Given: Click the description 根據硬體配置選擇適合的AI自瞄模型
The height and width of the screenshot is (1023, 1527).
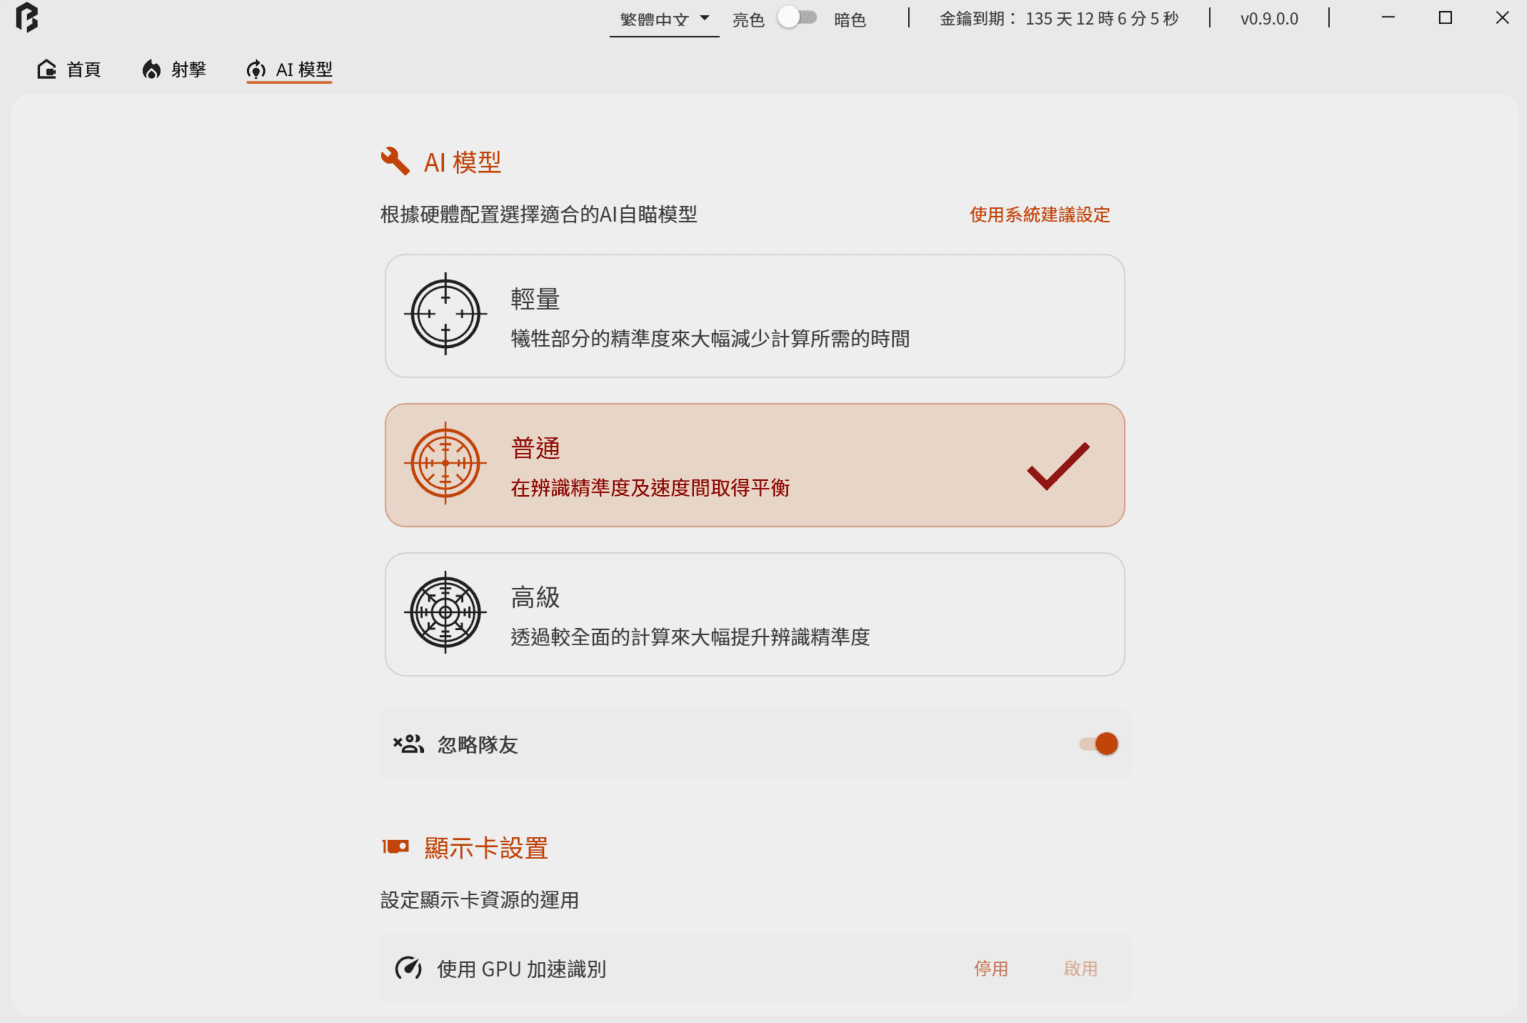Looking at the screenshot, I should [x=539, y=214].
